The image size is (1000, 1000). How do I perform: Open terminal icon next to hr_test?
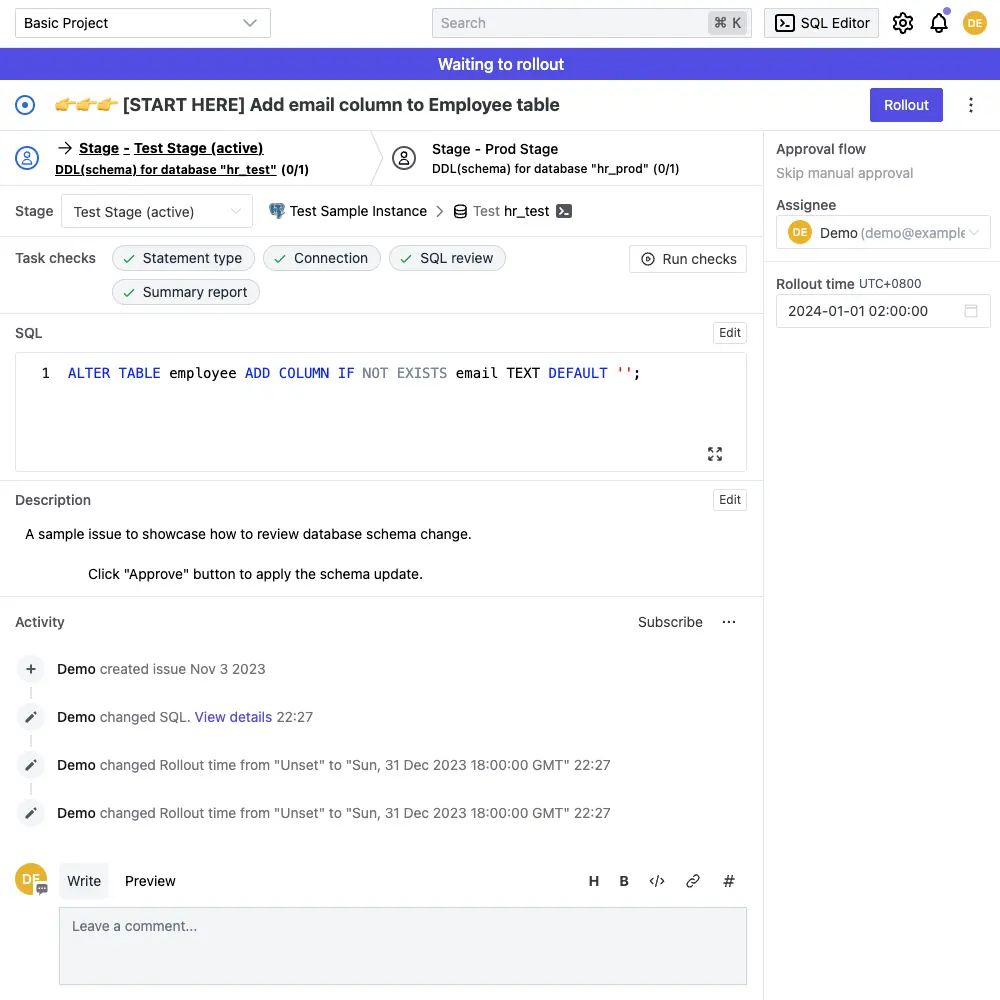(x=564, y=211)
